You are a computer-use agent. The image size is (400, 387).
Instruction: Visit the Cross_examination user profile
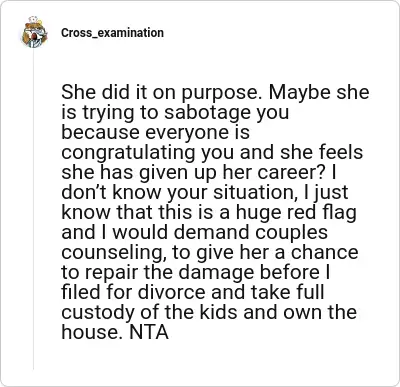click(112, 33)
